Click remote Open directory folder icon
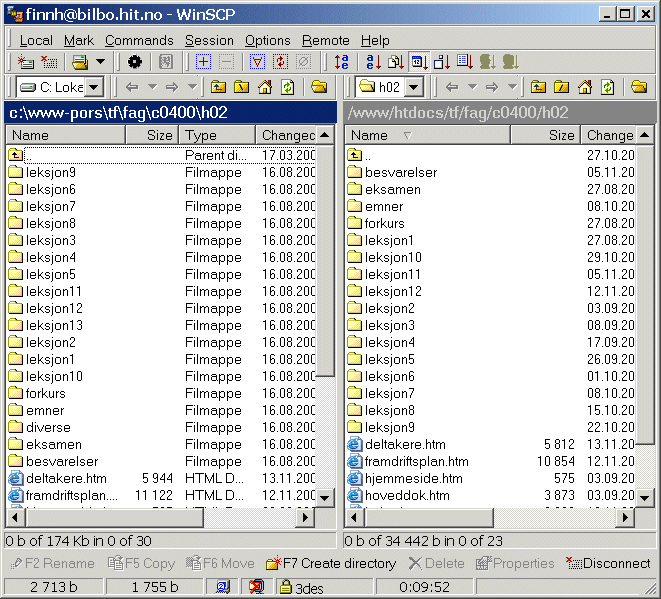Screen dimensions: 661x599 639,87
